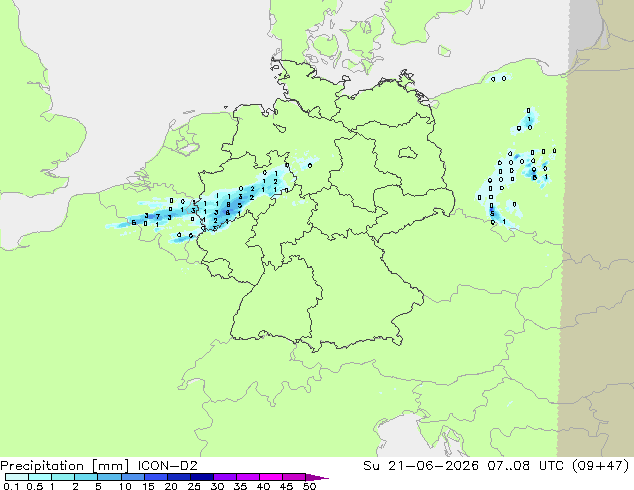This screenshot has width=634, height=490.
Task: Select legend color between 20 and 25
Action: pyautogui.click(x=179, y=477)
